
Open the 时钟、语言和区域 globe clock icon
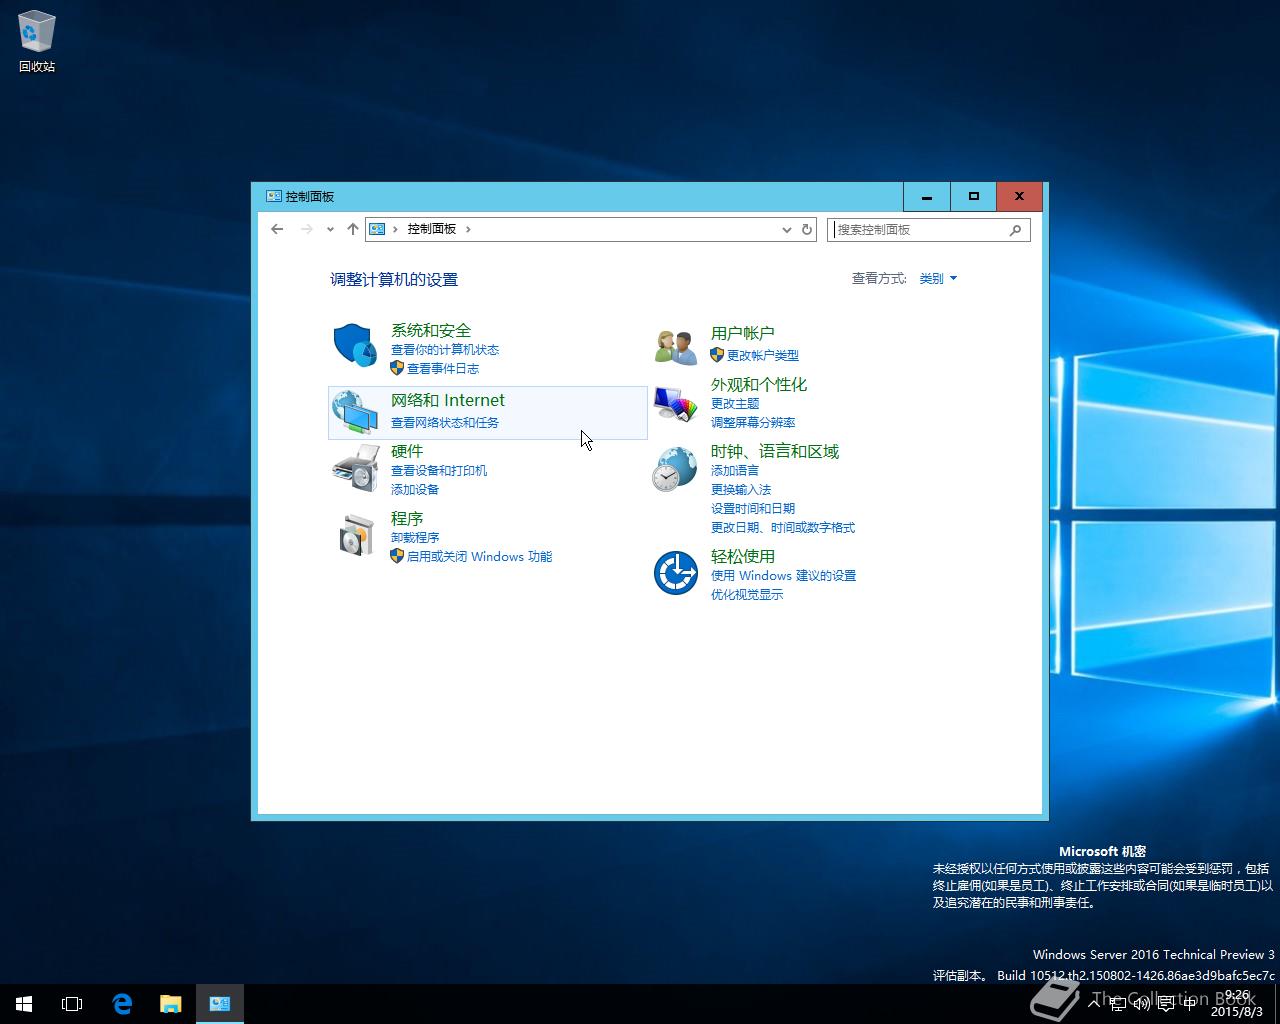click(675, 470)
